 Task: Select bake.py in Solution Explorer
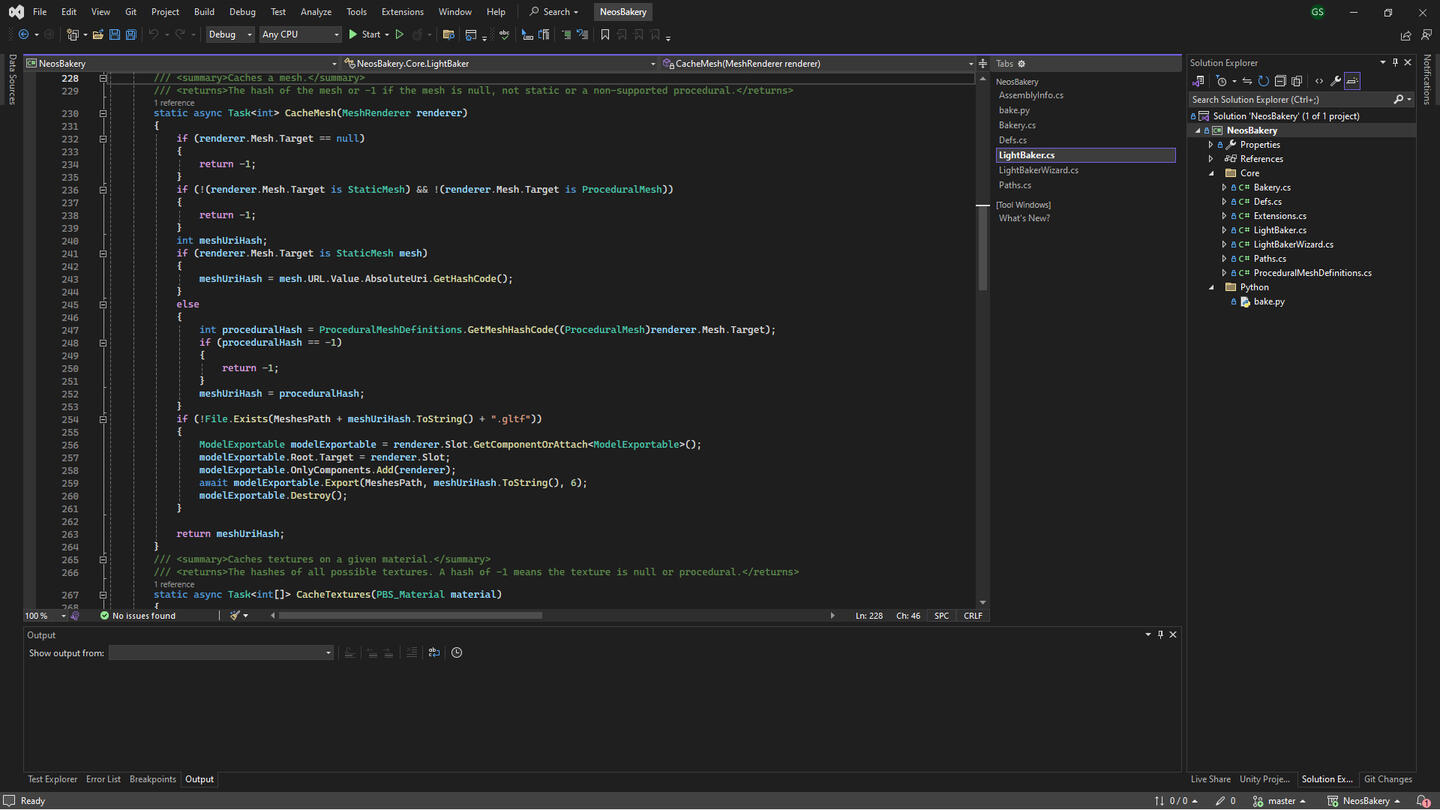[x=1269, y=301]
